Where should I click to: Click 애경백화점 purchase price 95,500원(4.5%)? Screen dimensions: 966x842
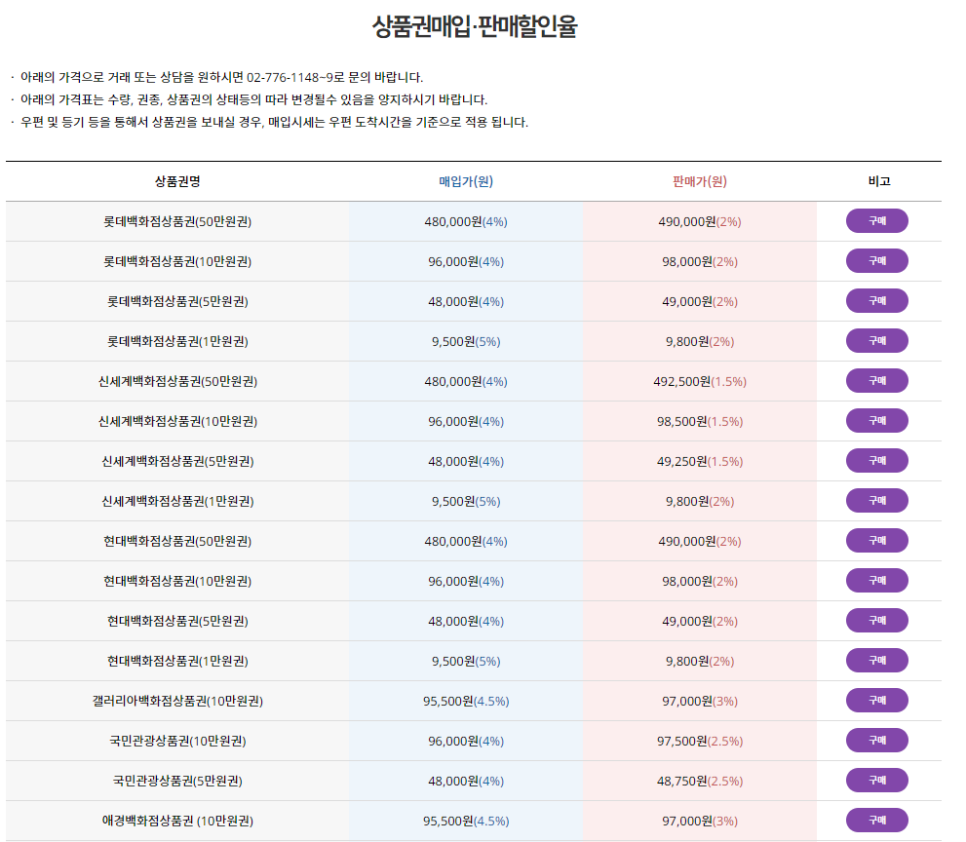pyautogui.click(x=466, y=822)
